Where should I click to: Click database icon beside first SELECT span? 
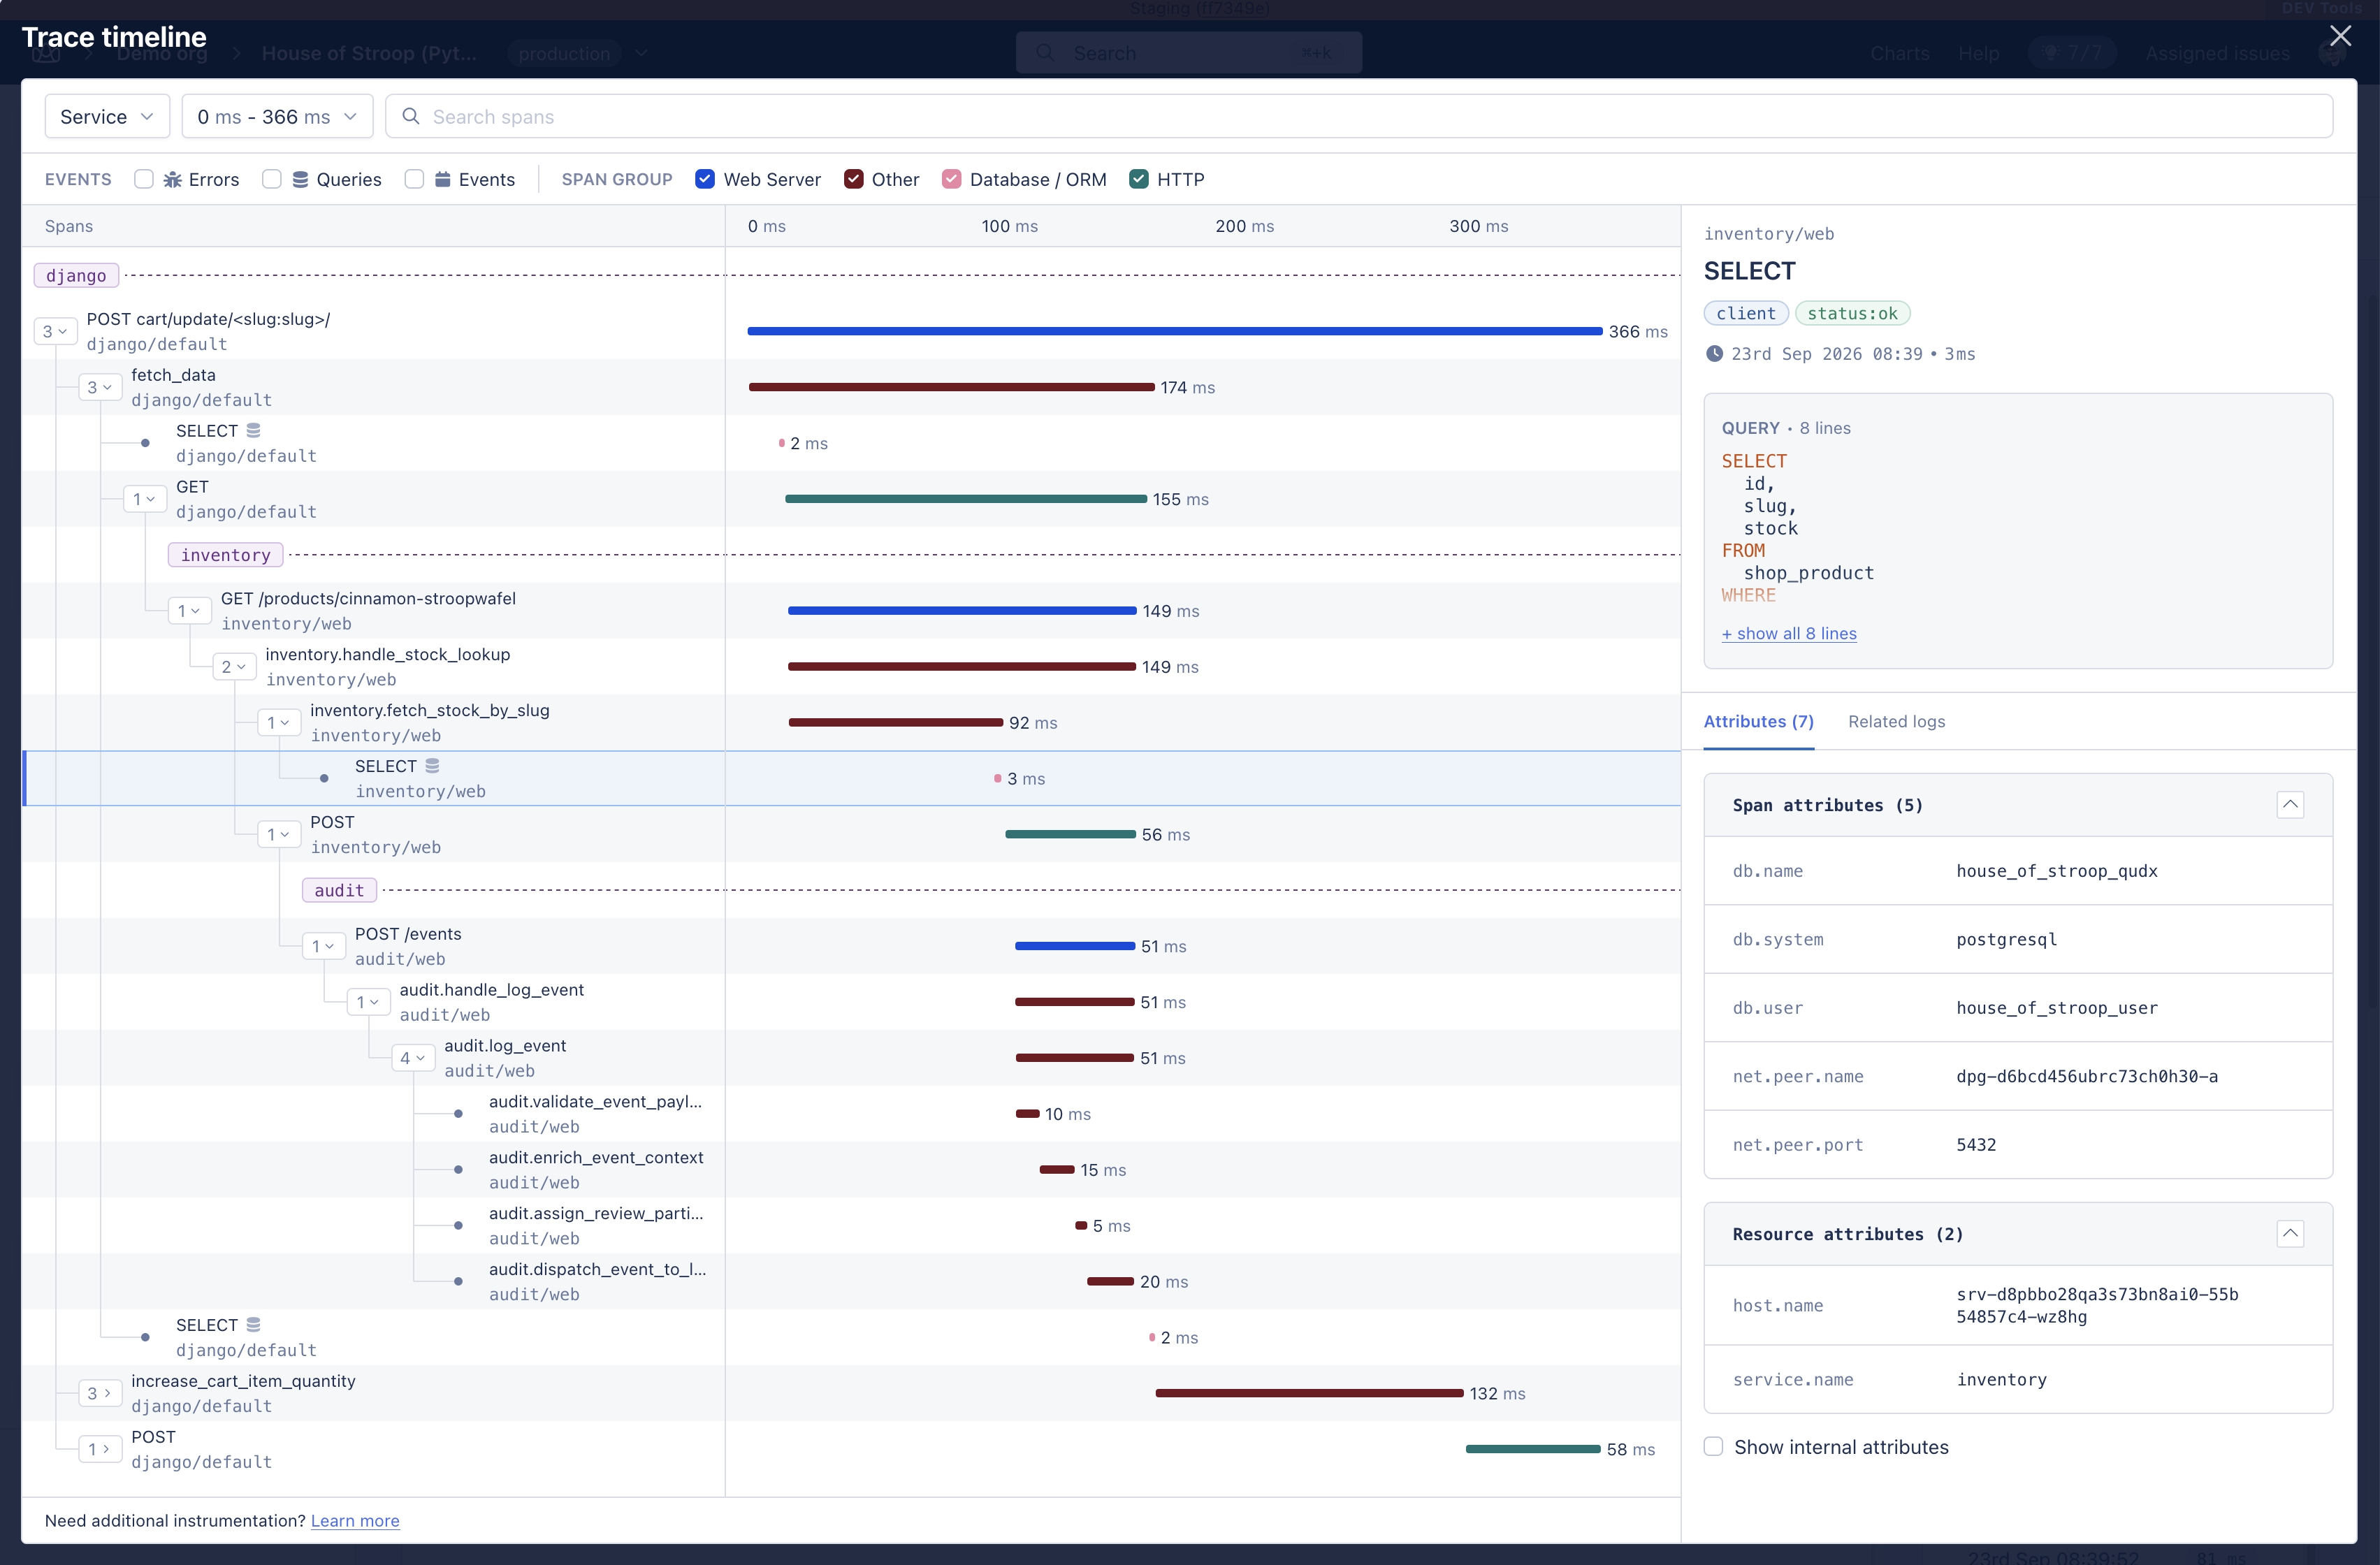pos(253,430)
